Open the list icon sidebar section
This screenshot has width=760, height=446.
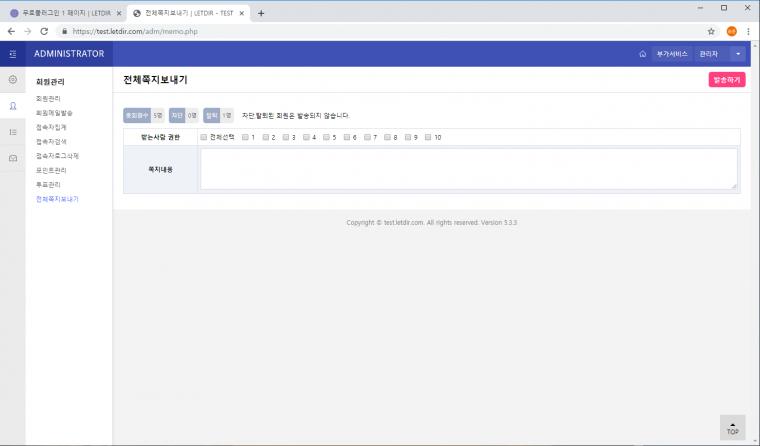point(13,132)
